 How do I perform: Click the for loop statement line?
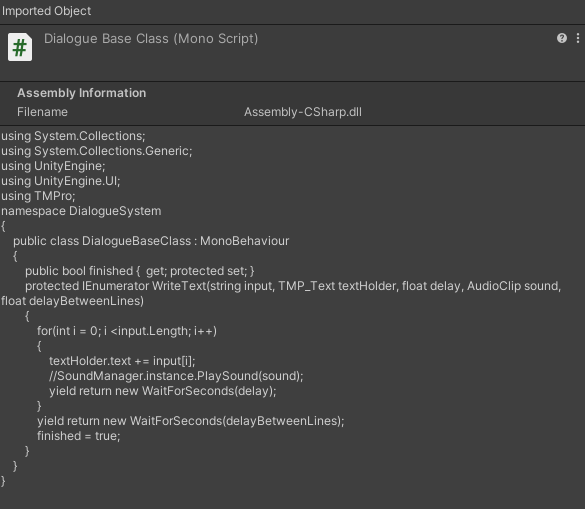pos(127,331)
